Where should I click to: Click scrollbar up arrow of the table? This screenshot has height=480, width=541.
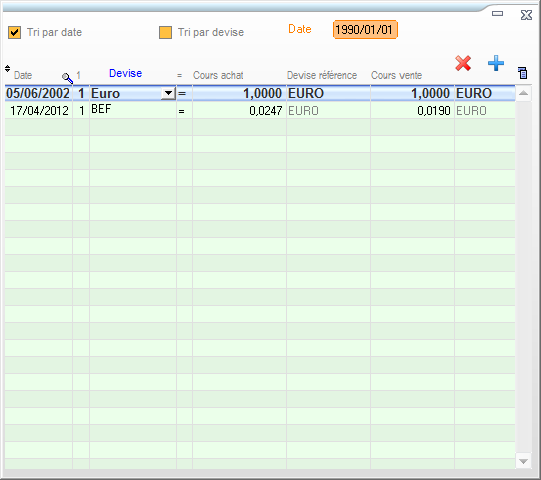pos(523,93)
